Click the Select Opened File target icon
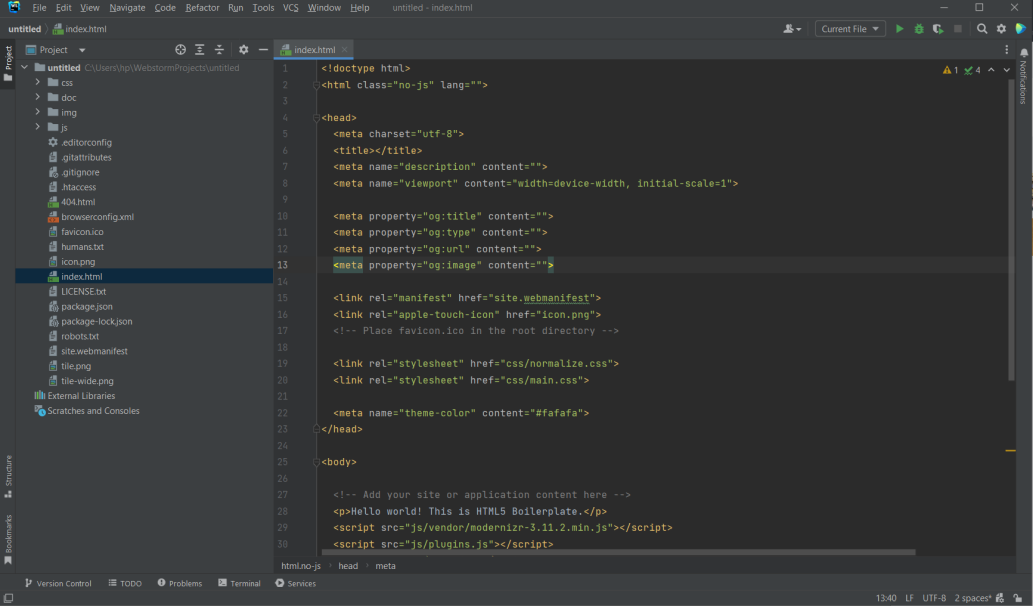This screenshot has width=1033, height=606. click(x=180, y=50)
